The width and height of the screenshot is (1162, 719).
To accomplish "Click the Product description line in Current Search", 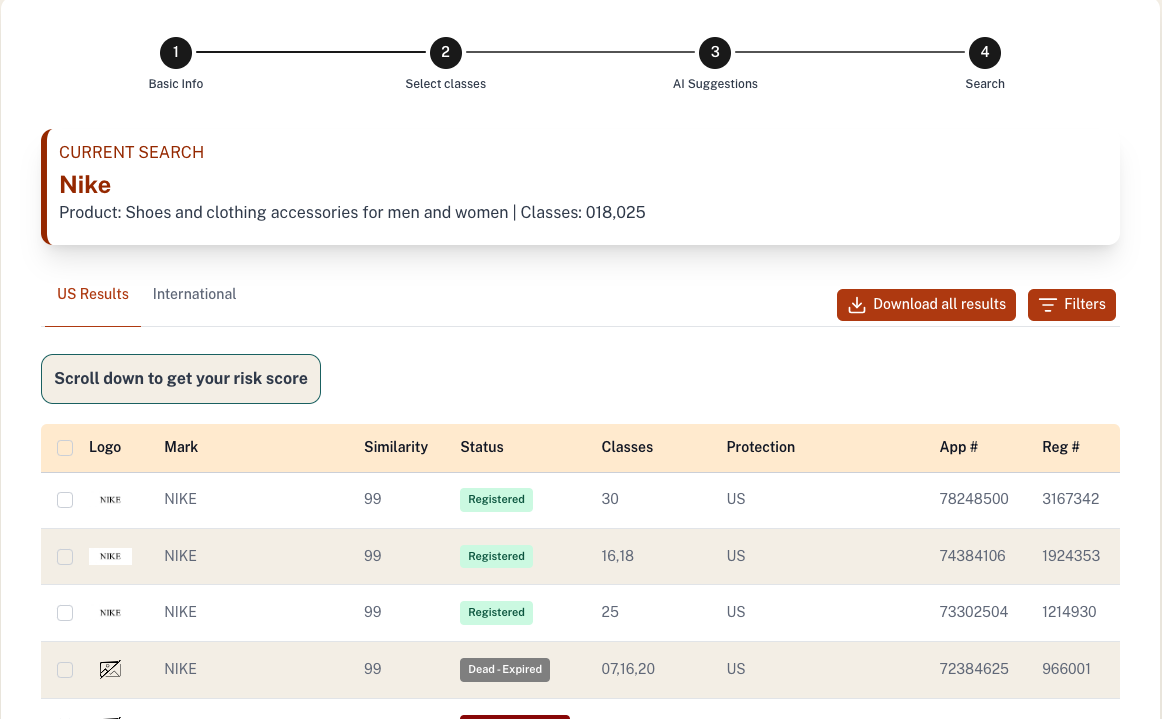I will (x=352, y=213).
